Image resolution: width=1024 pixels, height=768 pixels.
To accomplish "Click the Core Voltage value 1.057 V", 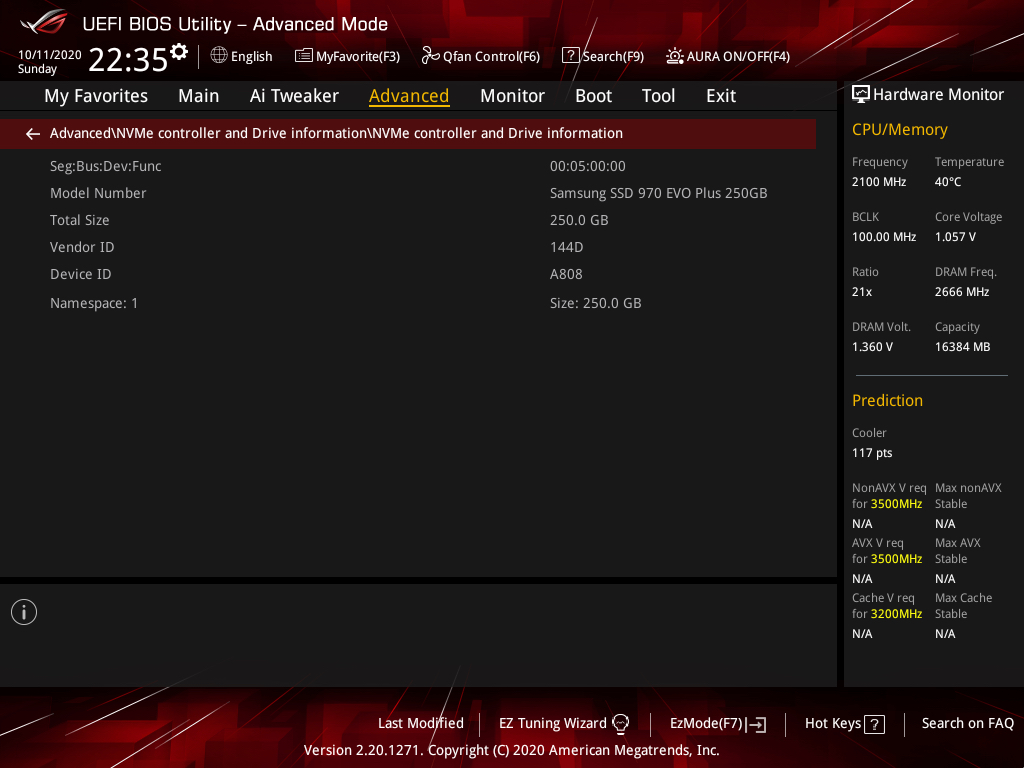I will point(955,236).
